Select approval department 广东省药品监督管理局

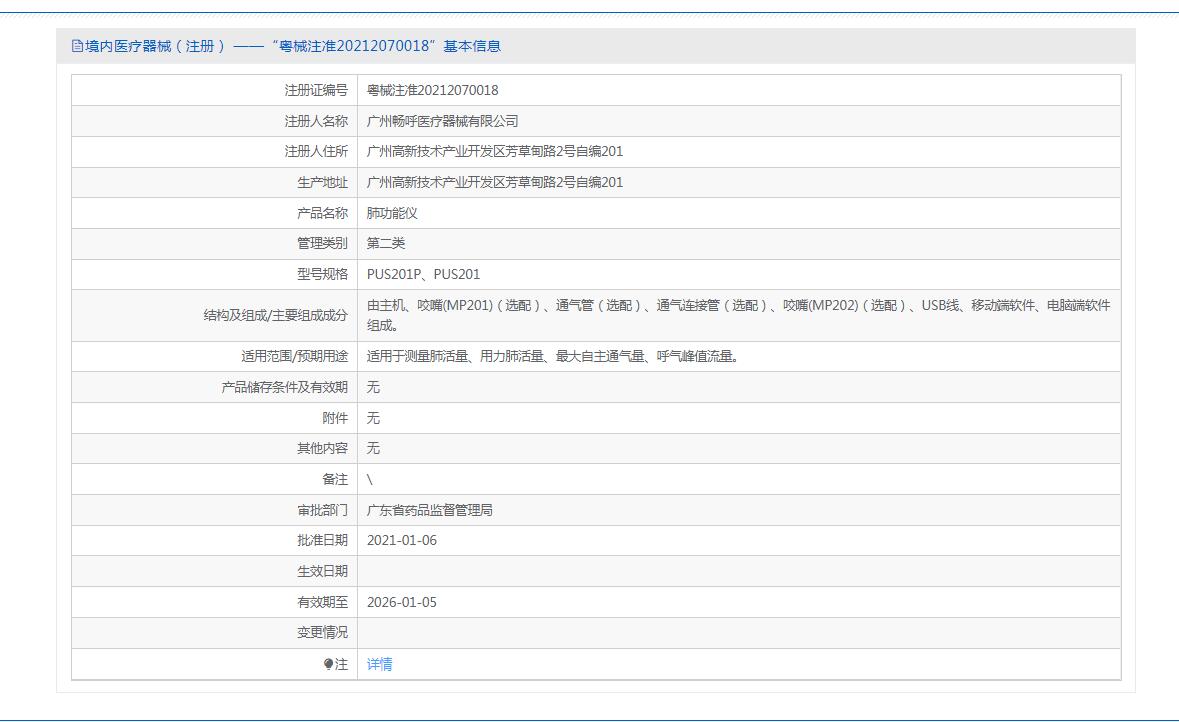tap(429, 510)
